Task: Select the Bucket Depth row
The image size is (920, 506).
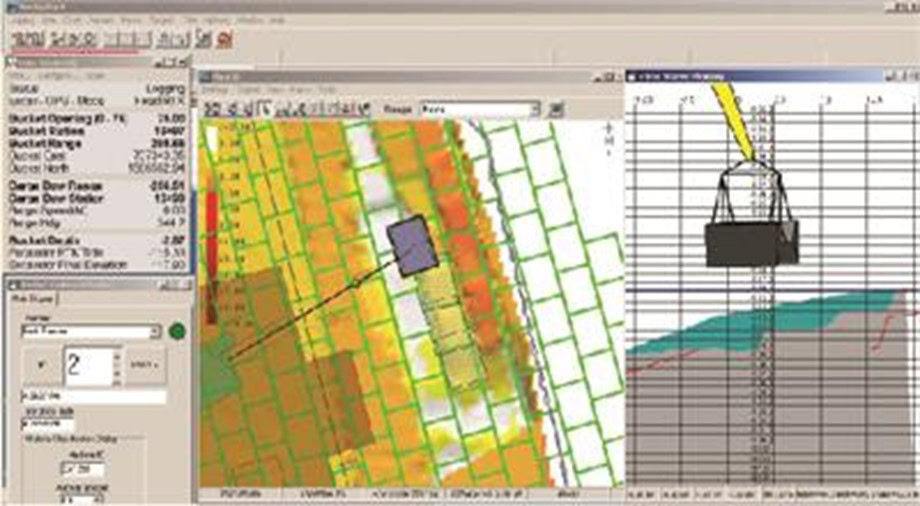Action: (x=97, y=241)
